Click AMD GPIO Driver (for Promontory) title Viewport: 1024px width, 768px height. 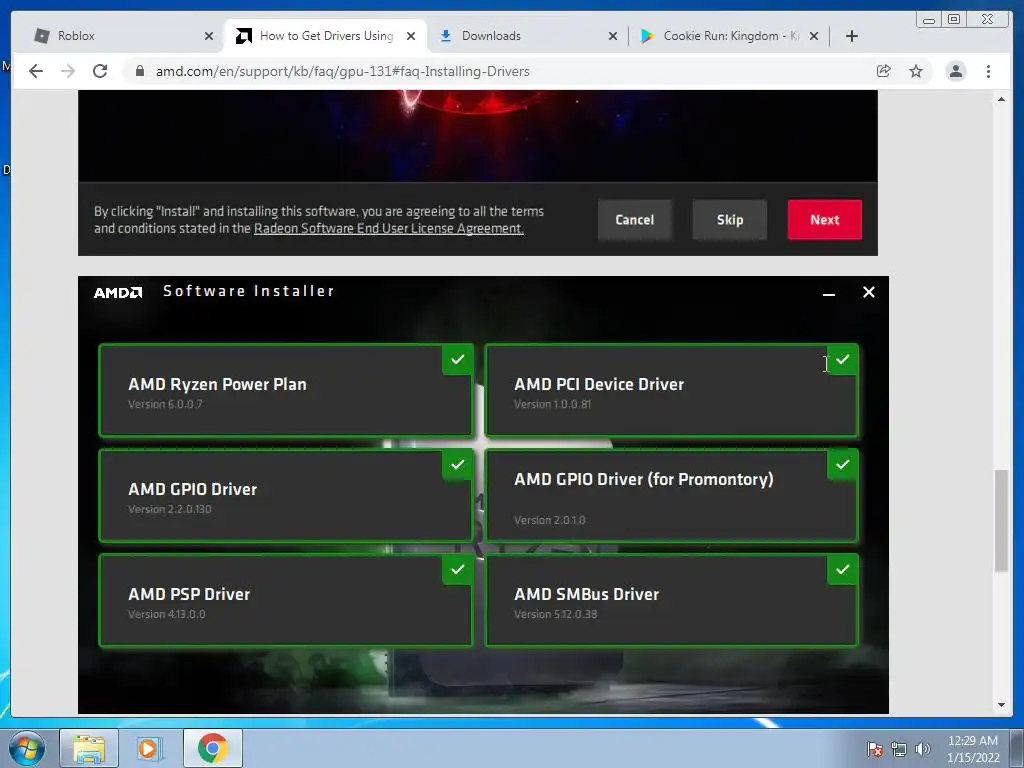coord(644,480)
